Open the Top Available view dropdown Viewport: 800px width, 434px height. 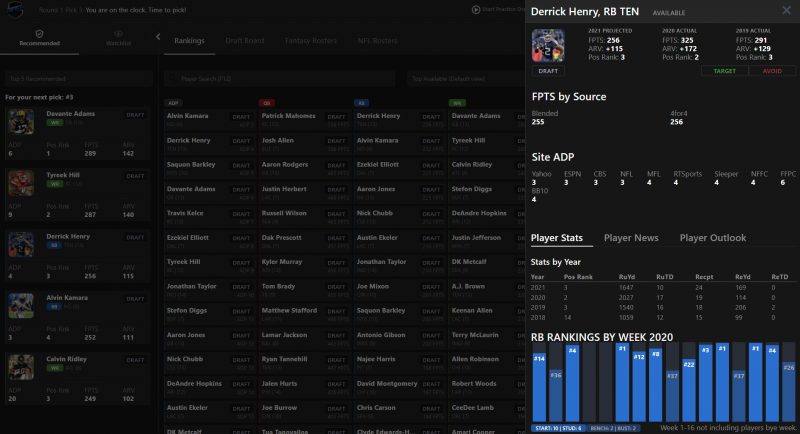464,79
